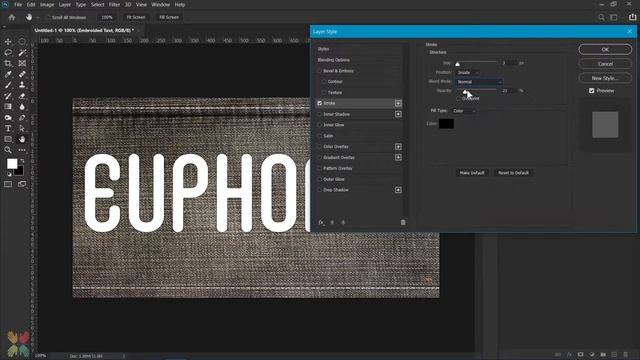Open the Window menu
Screen dimensions: 640x360
tap(160, 4)
